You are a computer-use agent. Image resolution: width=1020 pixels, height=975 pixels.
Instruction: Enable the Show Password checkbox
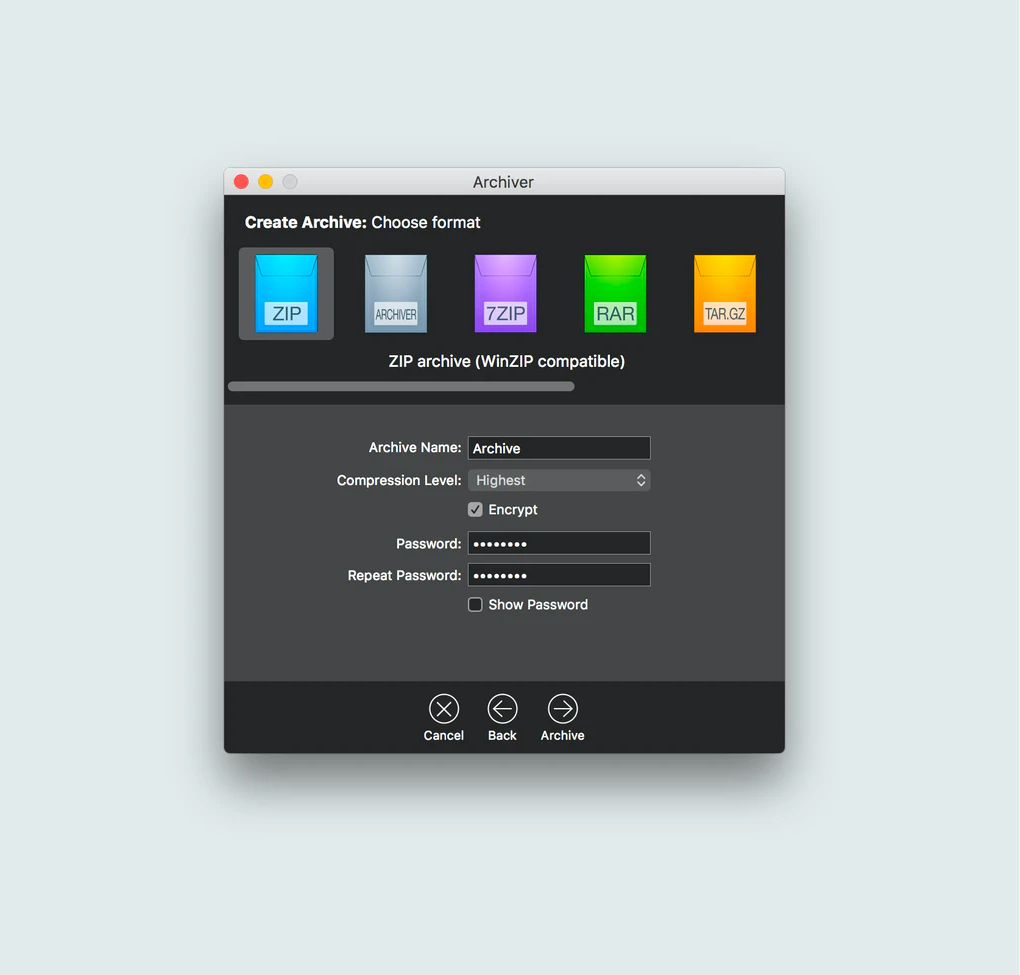475,604
